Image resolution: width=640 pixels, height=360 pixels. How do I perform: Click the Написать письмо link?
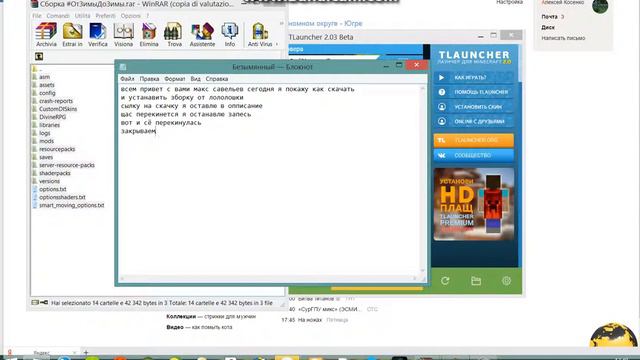click(x=563, y=38)
